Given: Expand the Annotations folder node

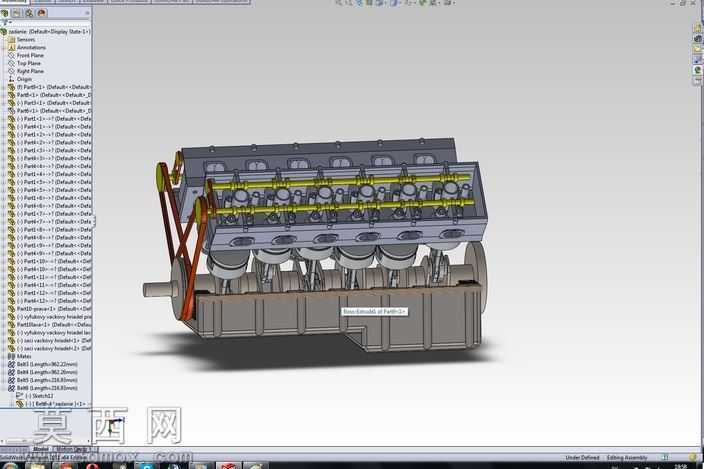Looking at the screenshot, I should point(4,47).
